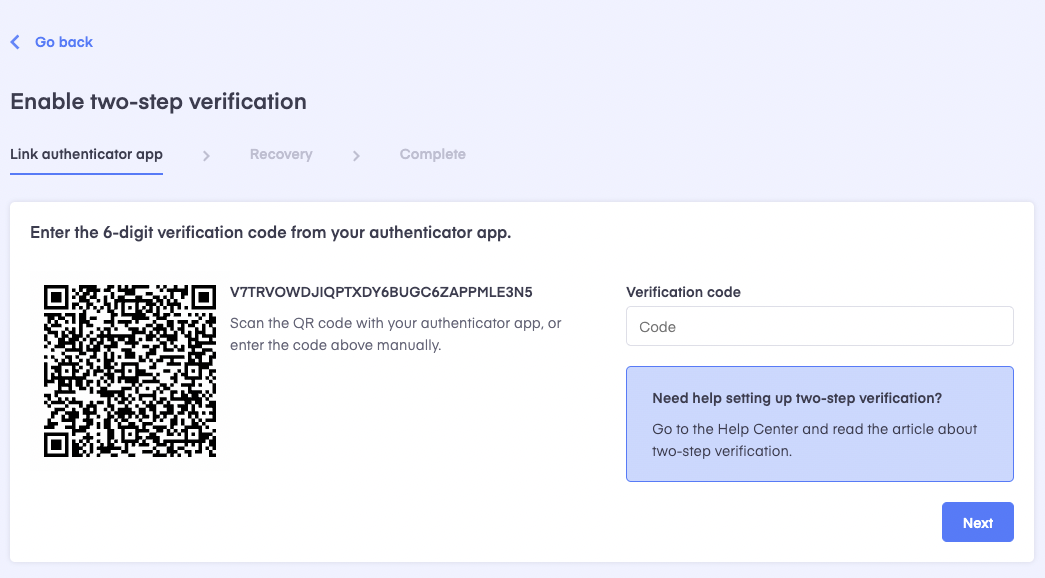
Task: Click 'Scan the QR code' instruction text
Action: pos(396,334)
